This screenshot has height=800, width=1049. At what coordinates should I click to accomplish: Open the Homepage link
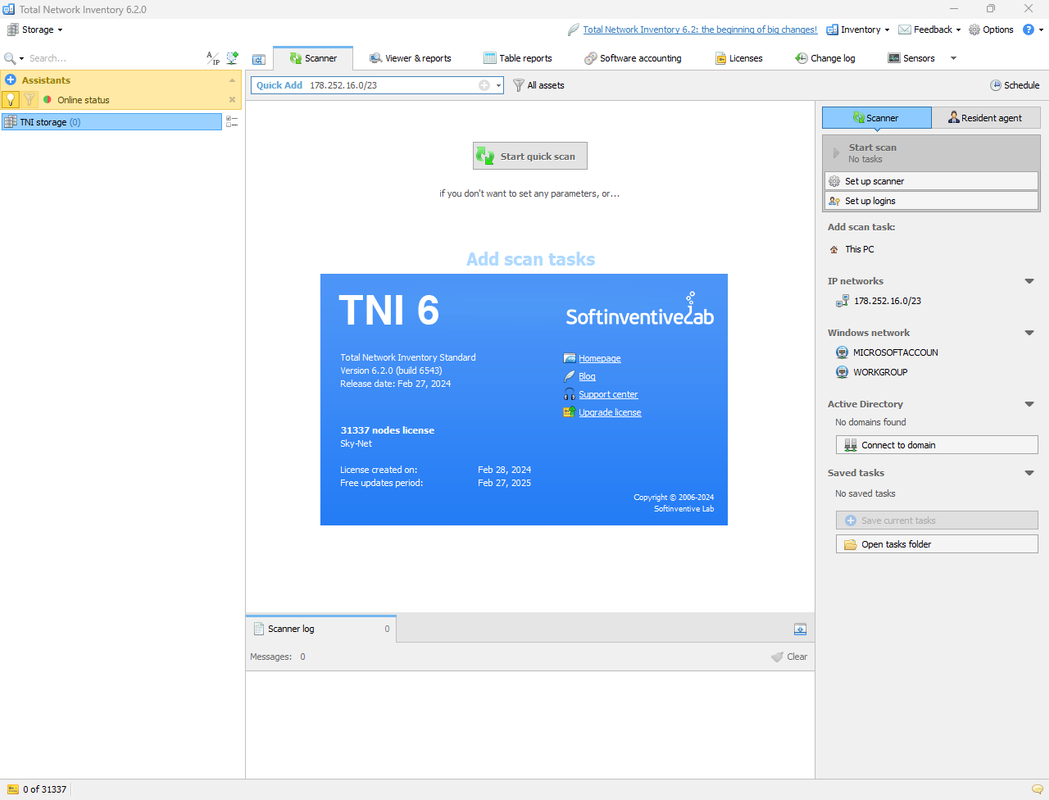599,359
